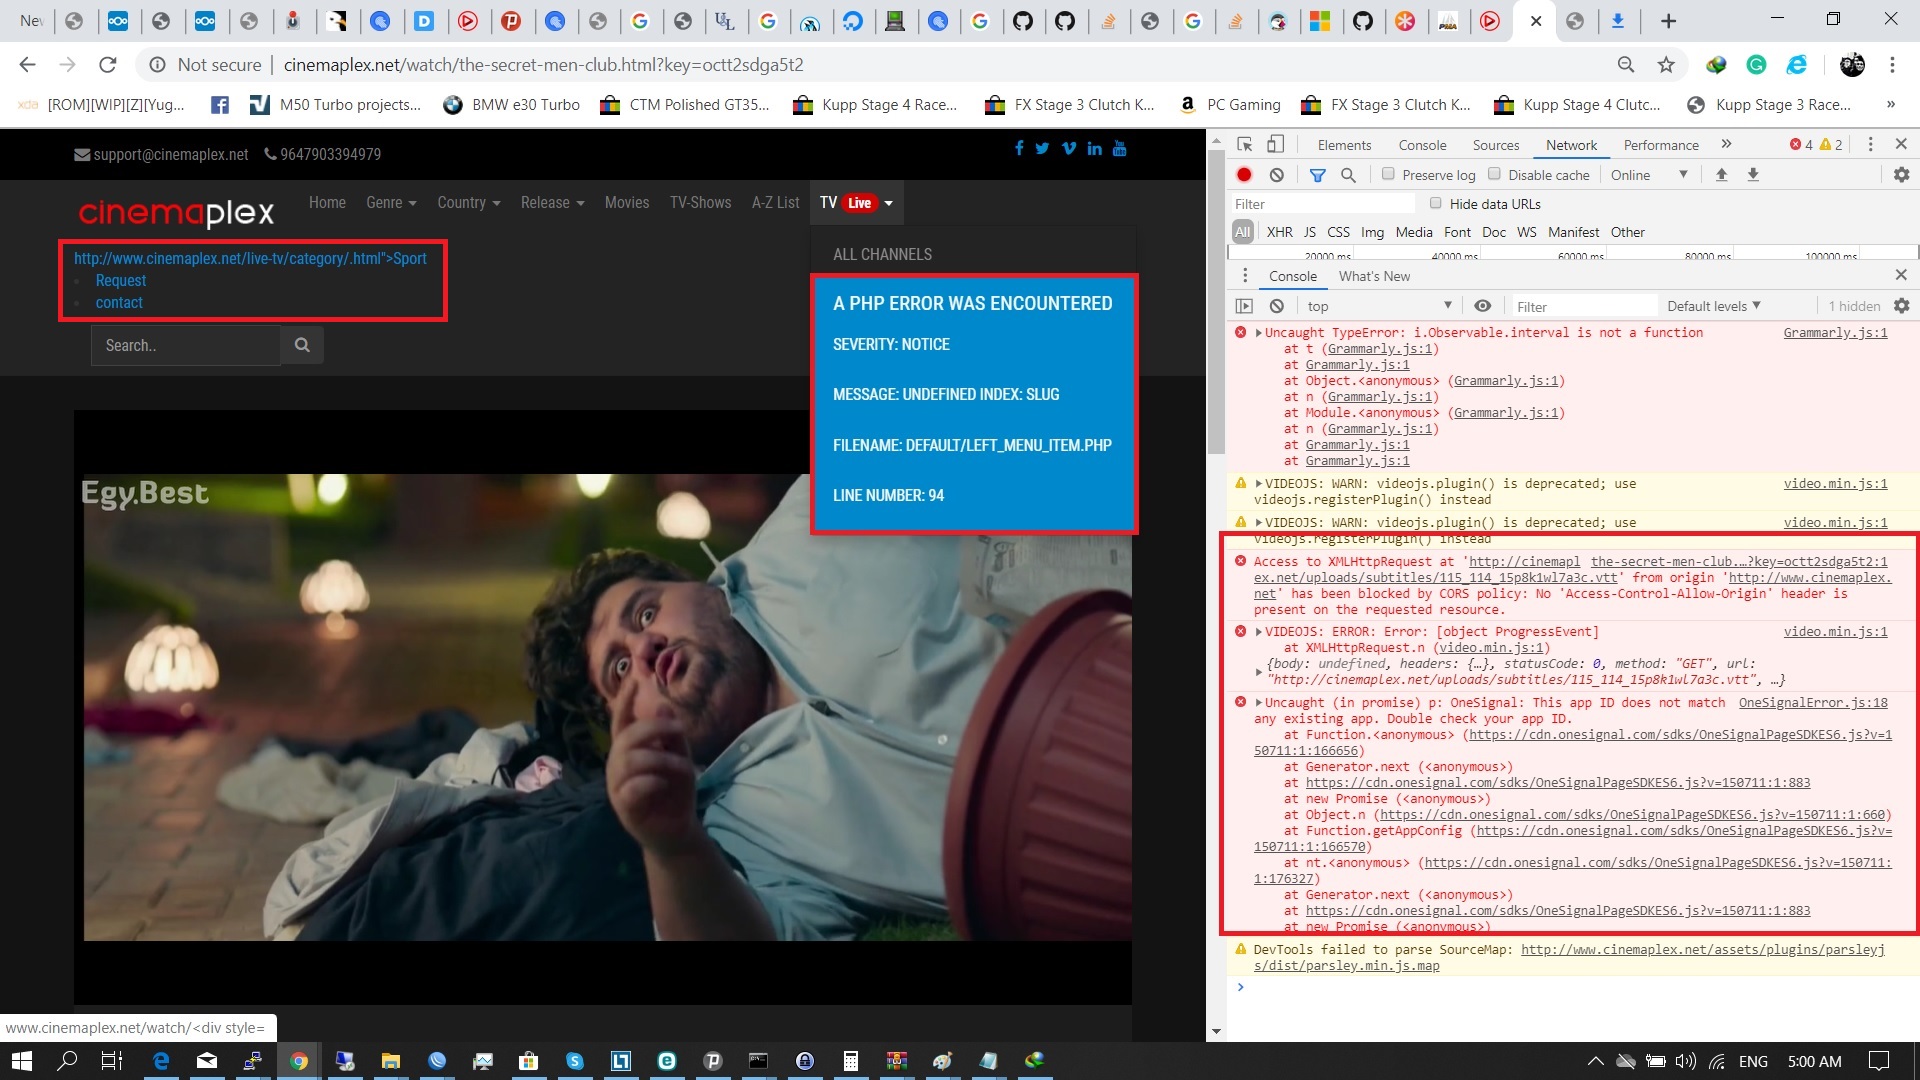Screen dimensions: 1920x1080
Task: Open the Windows Start menu
Action: coord(22,1061)
